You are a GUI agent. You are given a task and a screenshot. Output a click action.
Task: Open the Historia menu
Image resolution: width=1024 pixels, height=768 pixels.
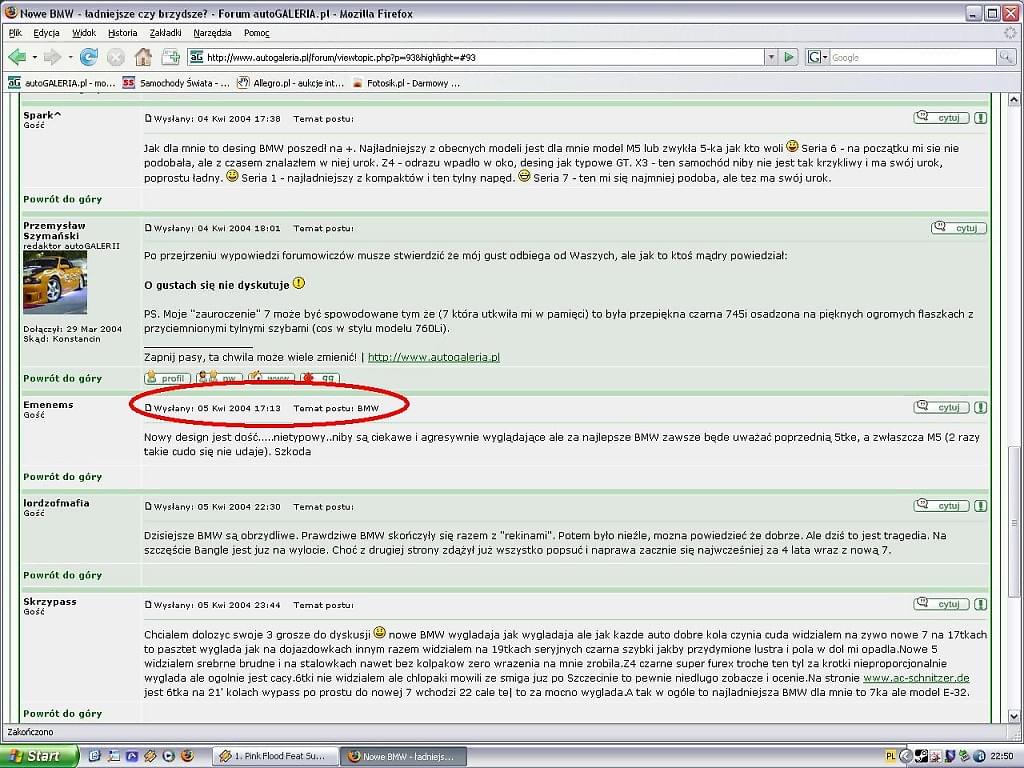(123, 33)
